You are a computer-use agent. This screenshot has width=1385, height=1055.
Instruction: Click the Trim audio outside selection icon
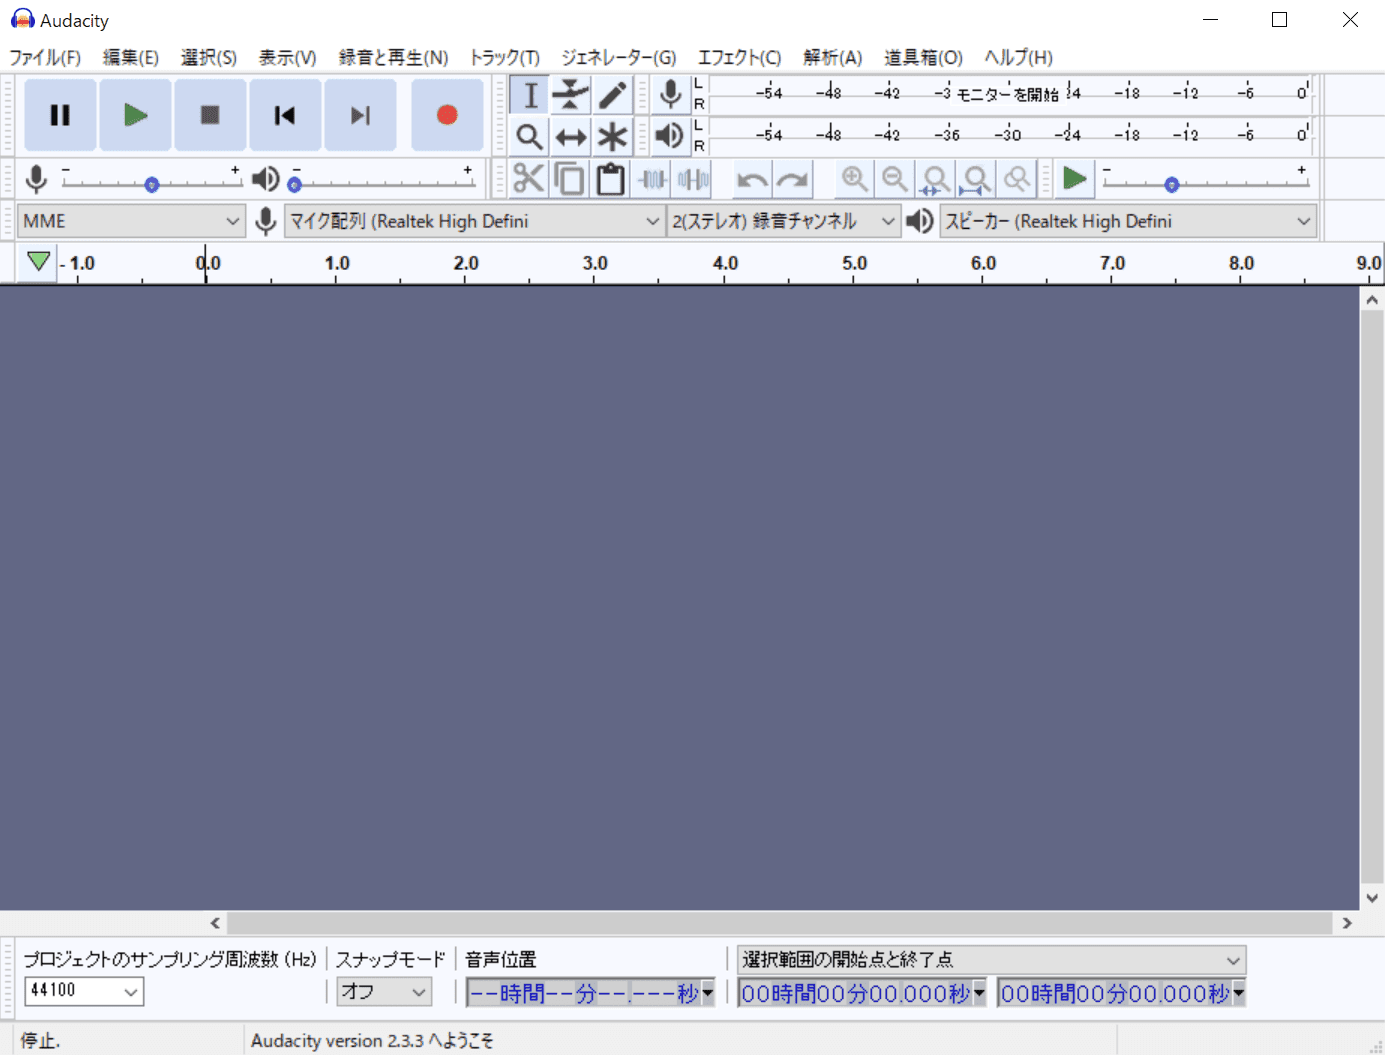coord(652,179)
